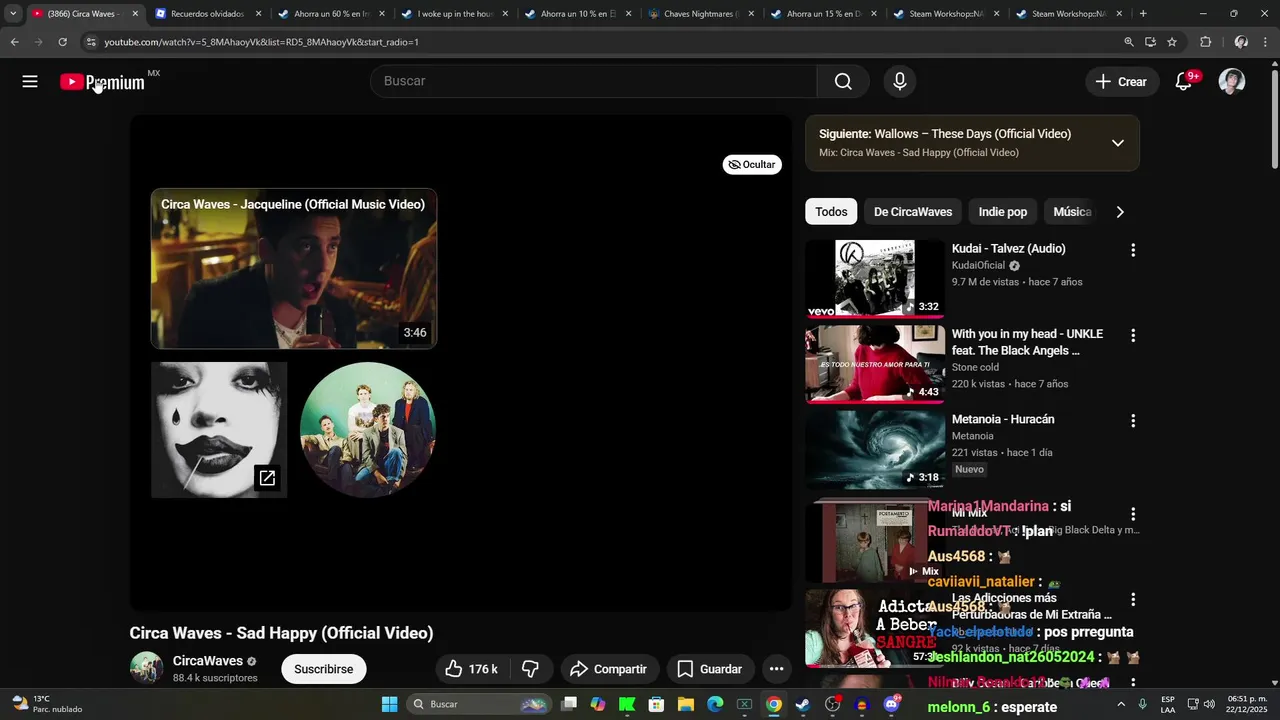Viewport: 1280px width, 720px height.
Task: Open options for With you in my head
Action: (x=1133, y=336)
